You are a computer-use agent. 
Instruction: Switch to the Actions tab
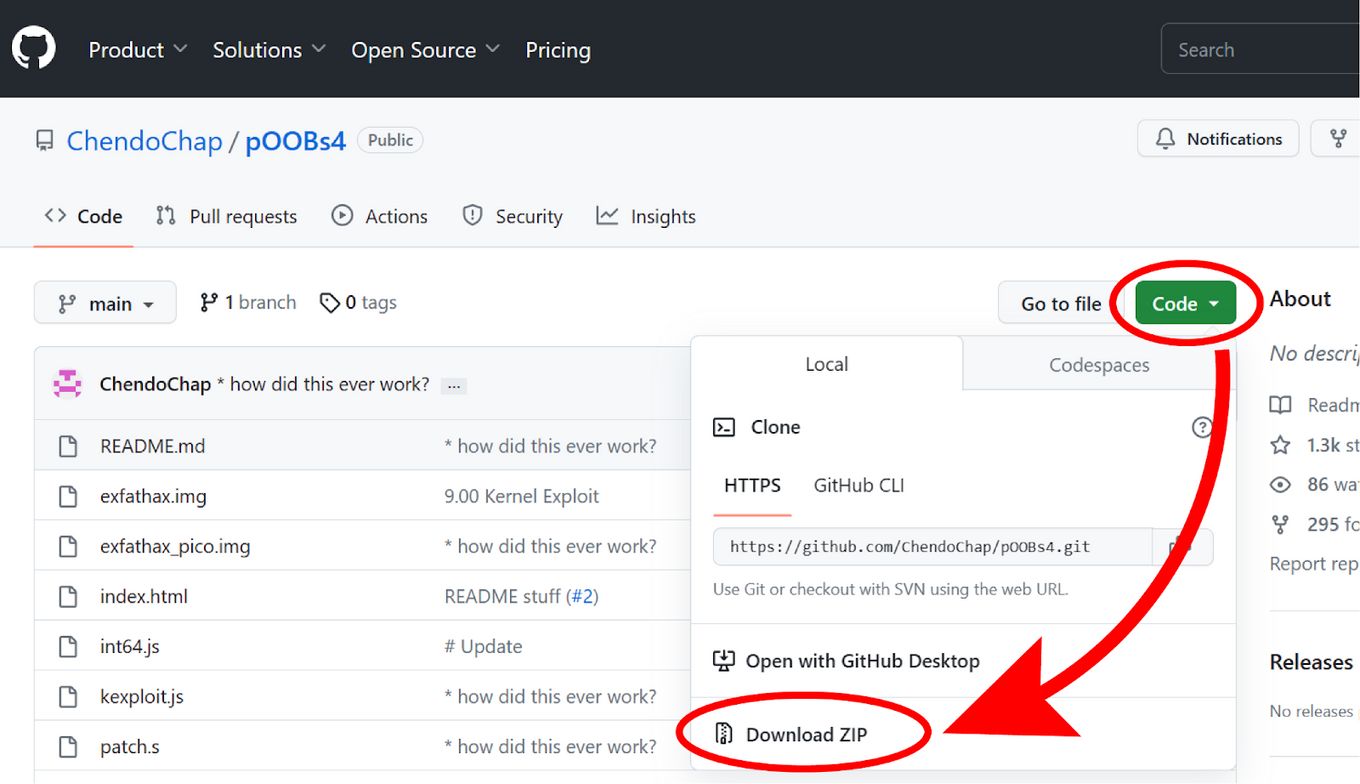coord(380,216)
